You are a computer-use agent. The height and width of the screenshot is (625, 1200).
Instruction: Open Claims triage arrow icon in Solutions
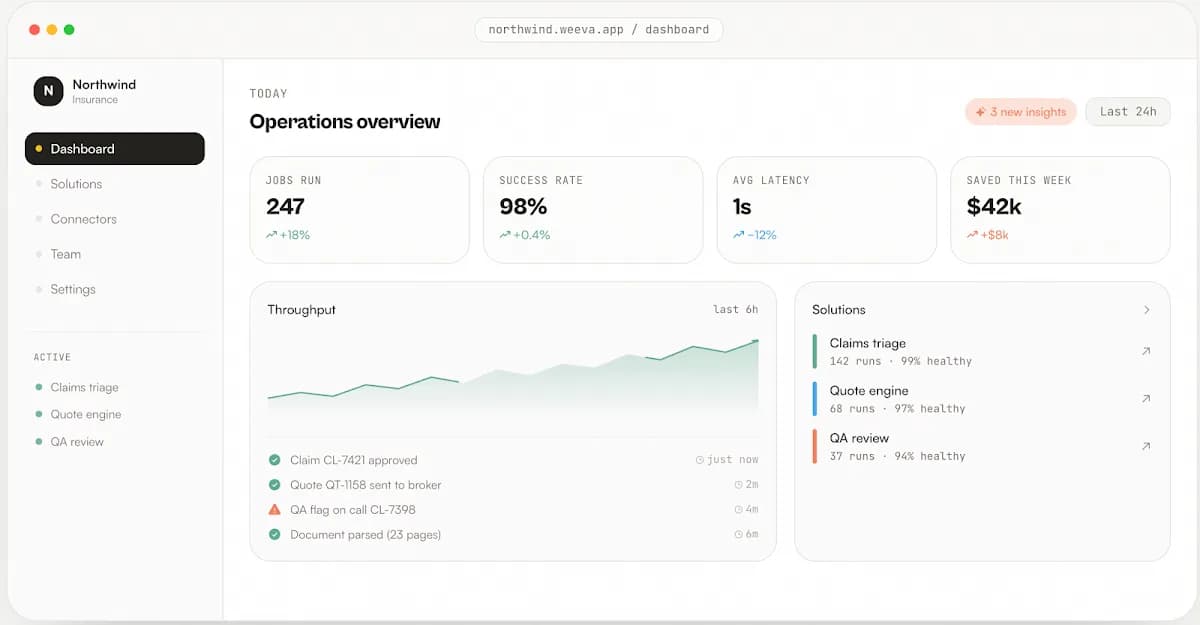click(x=1146, y=351)
